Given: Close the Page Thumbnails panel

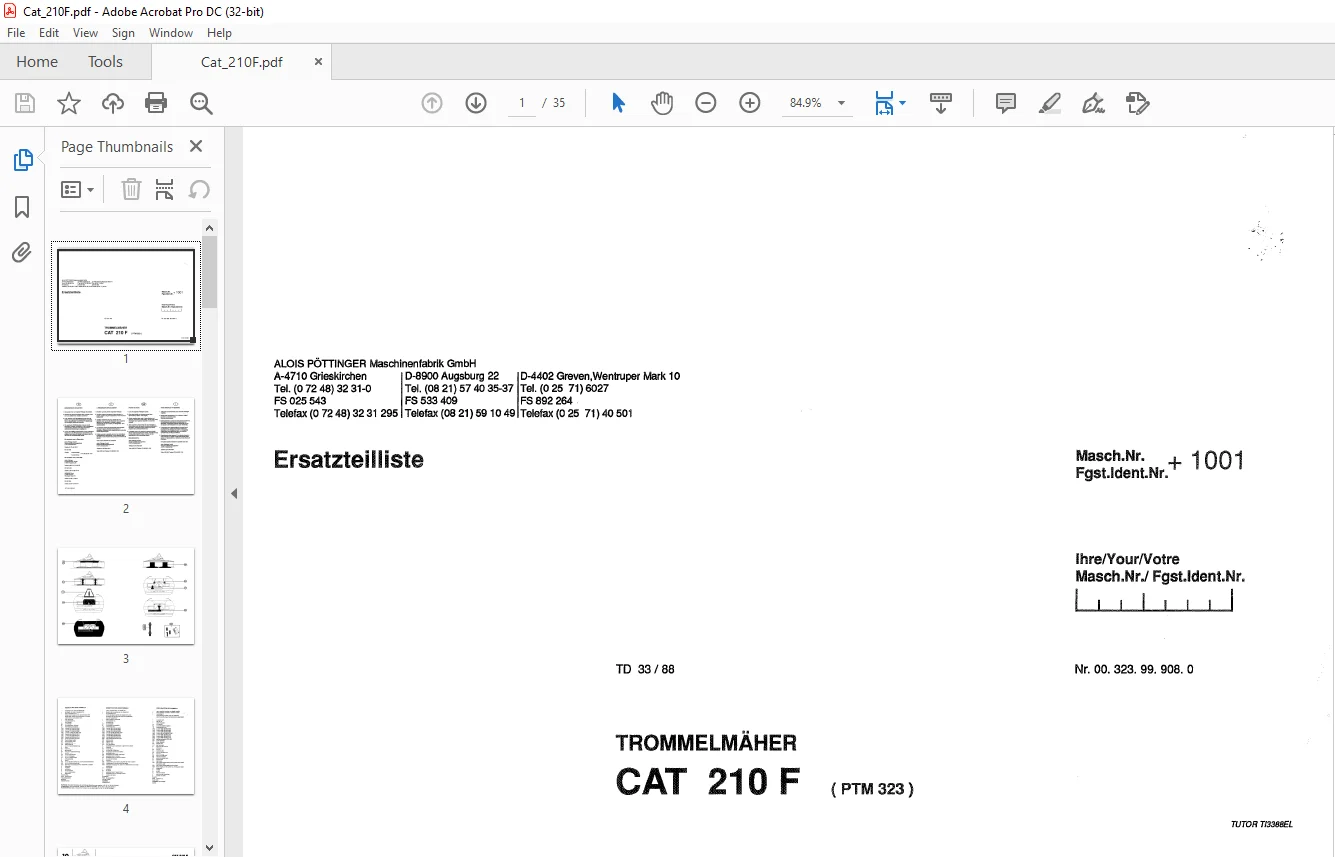Looking at the screenshot, I should coord(196,146).
